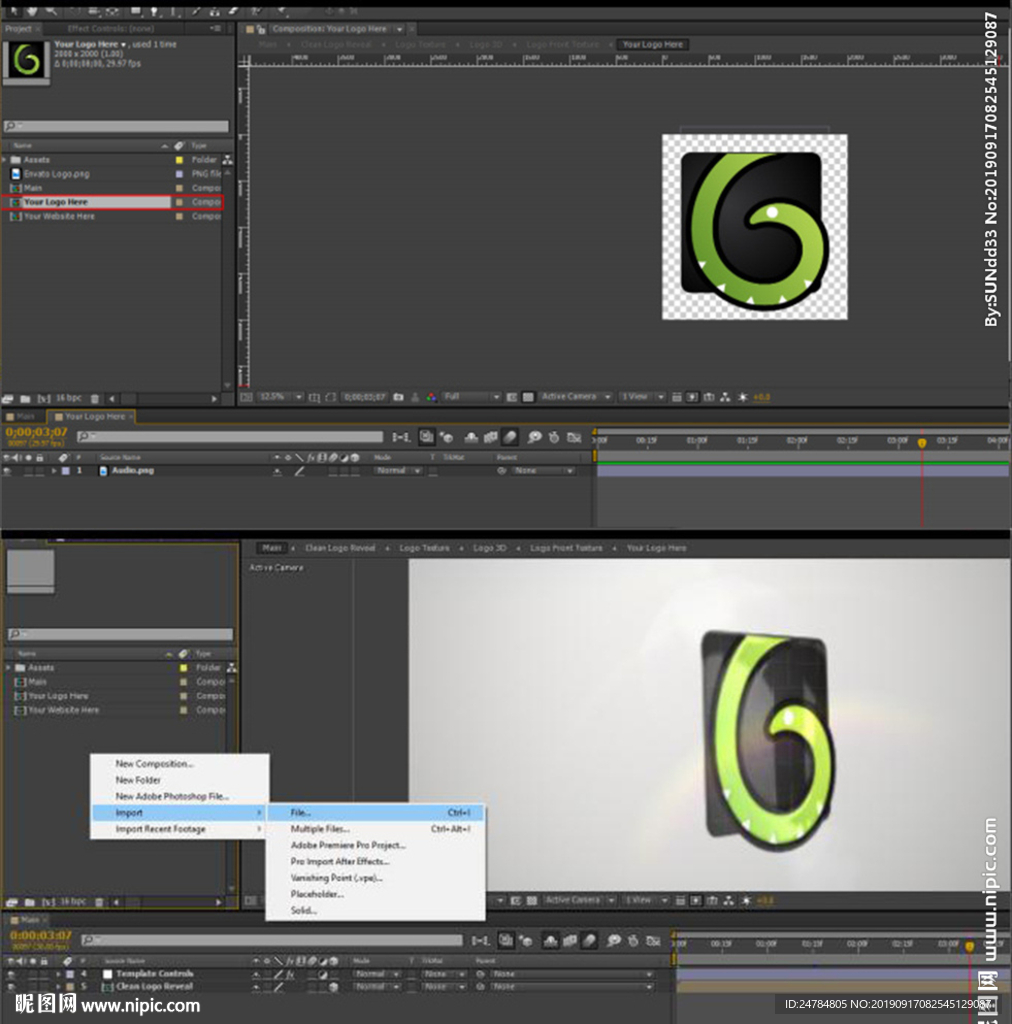Viewport: 1012px width, 1024px height.
Task: Open Audio.png Parent None dropdown
Action: 543,471
